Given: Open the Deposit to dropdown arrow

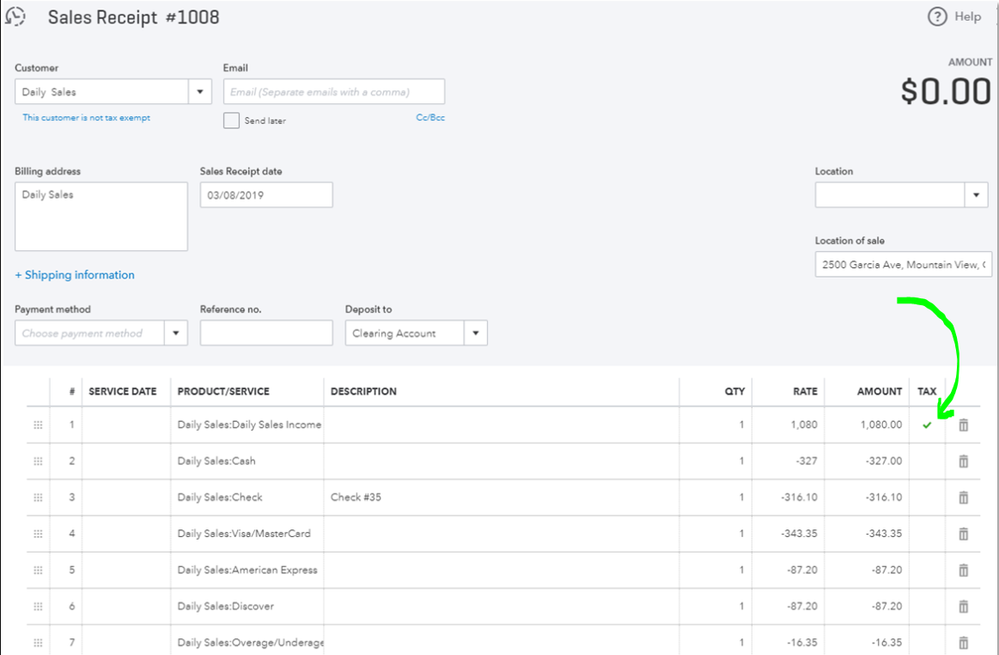Looking at the screenshot, I should pos(475,333).
